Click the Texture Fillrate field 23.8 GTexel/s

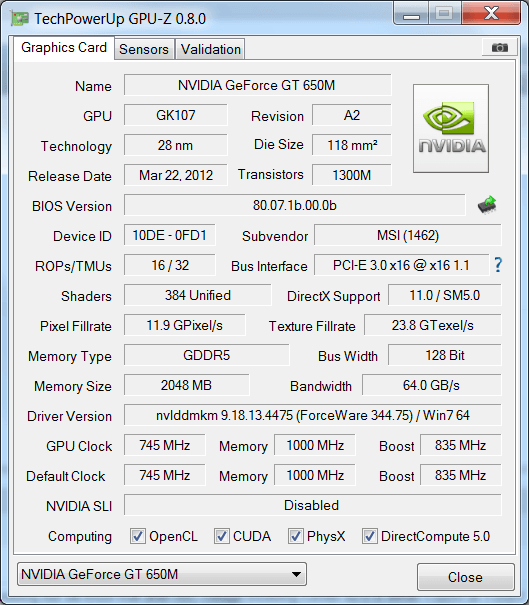[433, 326]
